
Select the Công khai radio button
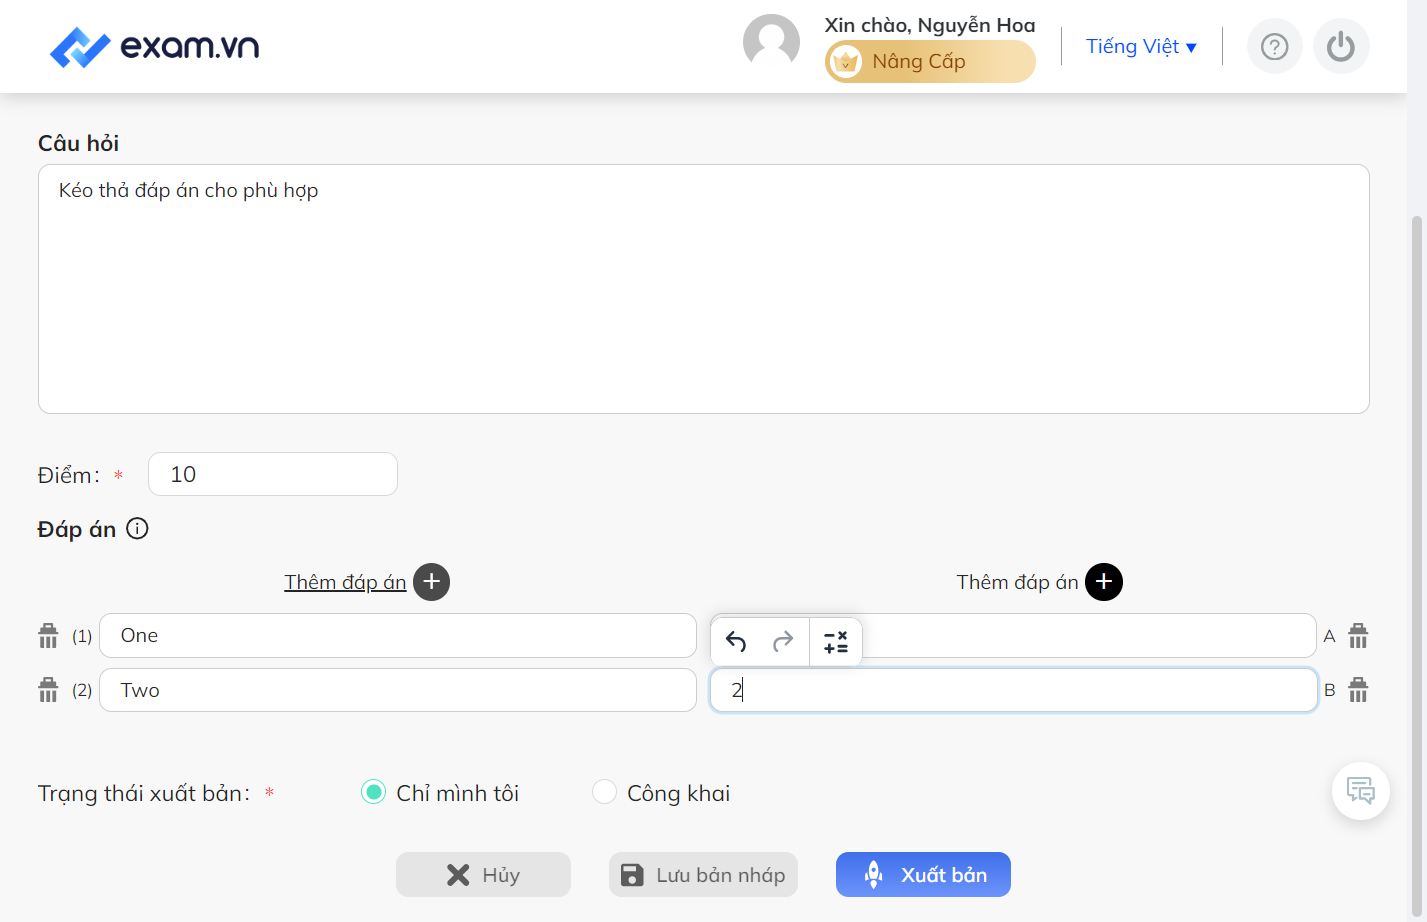604,792
